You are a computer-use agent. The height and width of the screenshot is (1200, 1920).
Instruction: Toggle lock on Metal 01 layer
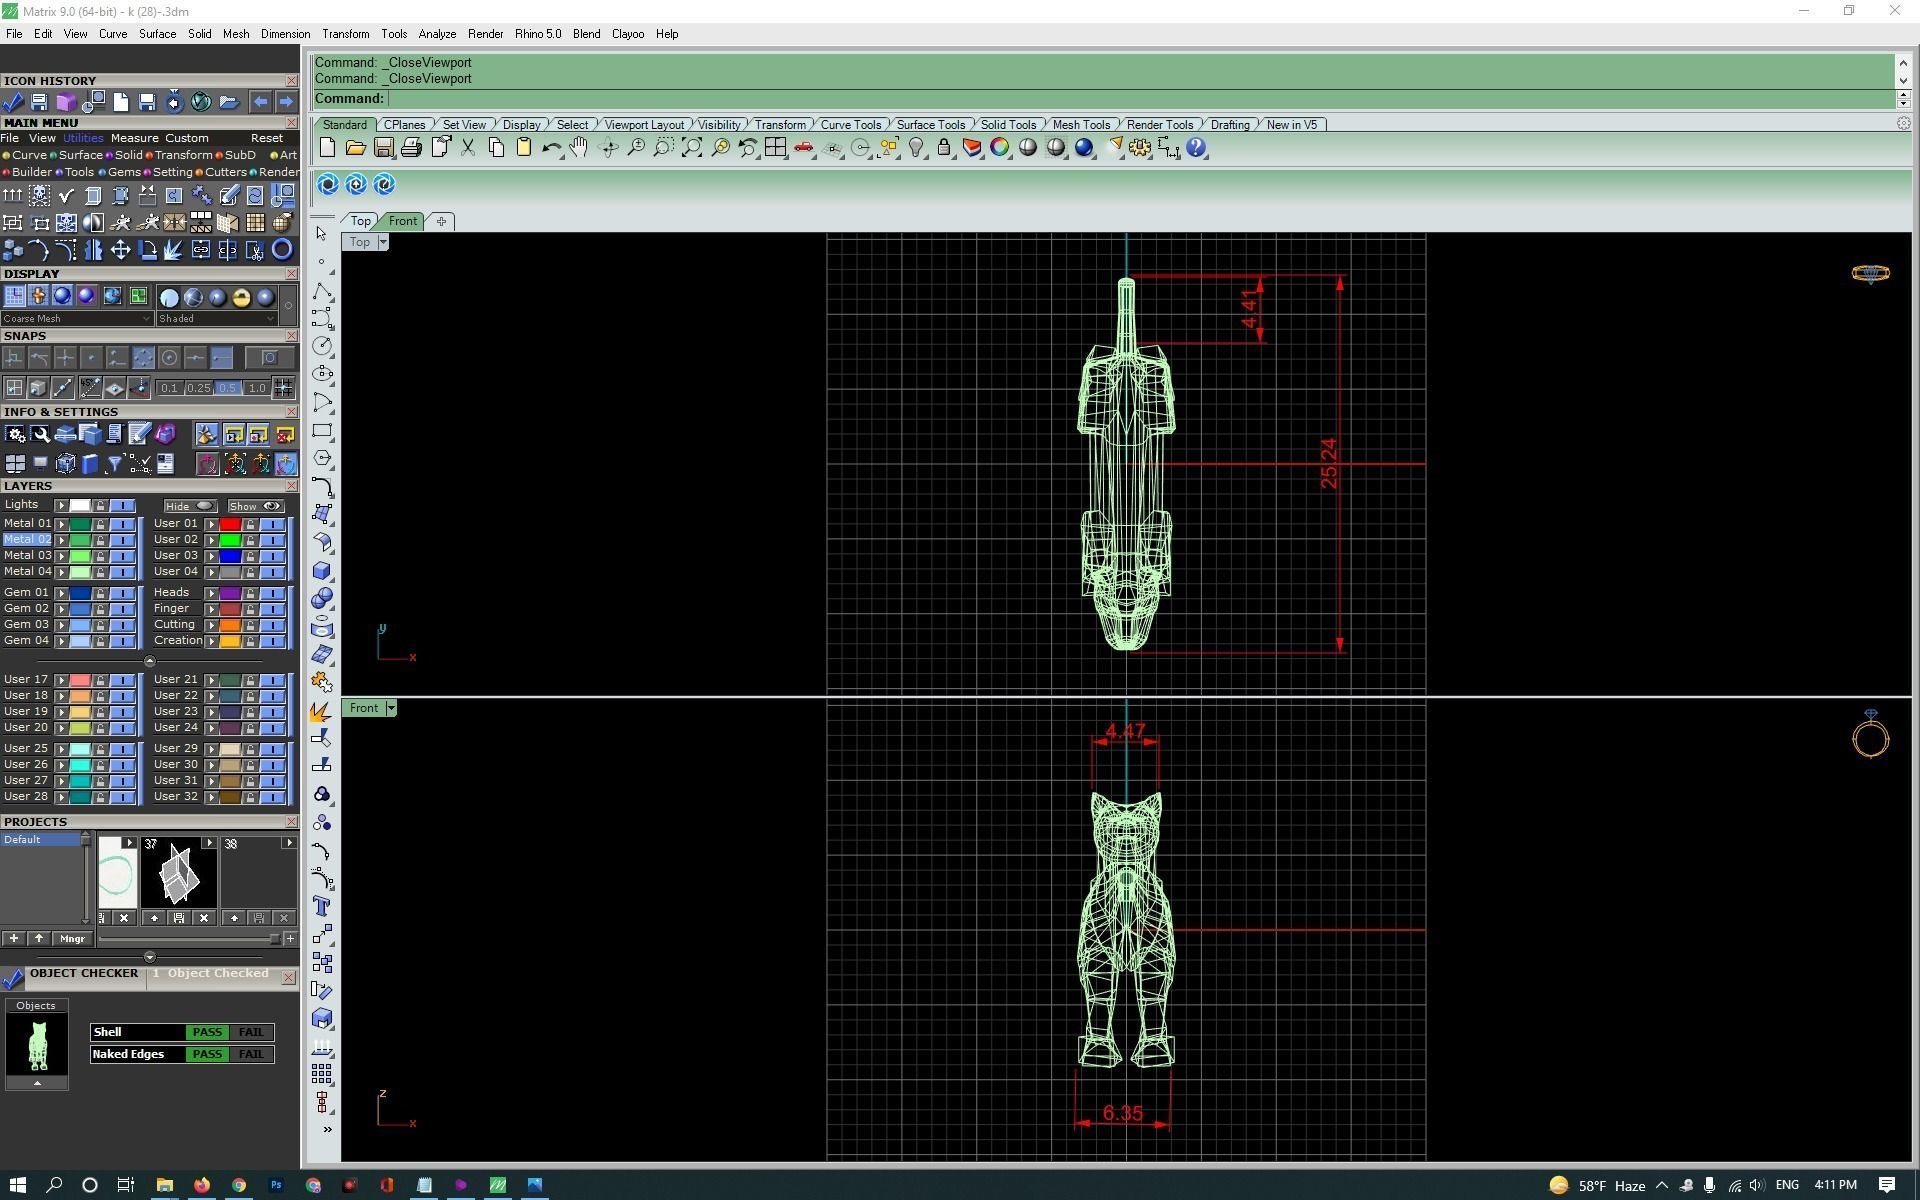coord(100,524)
